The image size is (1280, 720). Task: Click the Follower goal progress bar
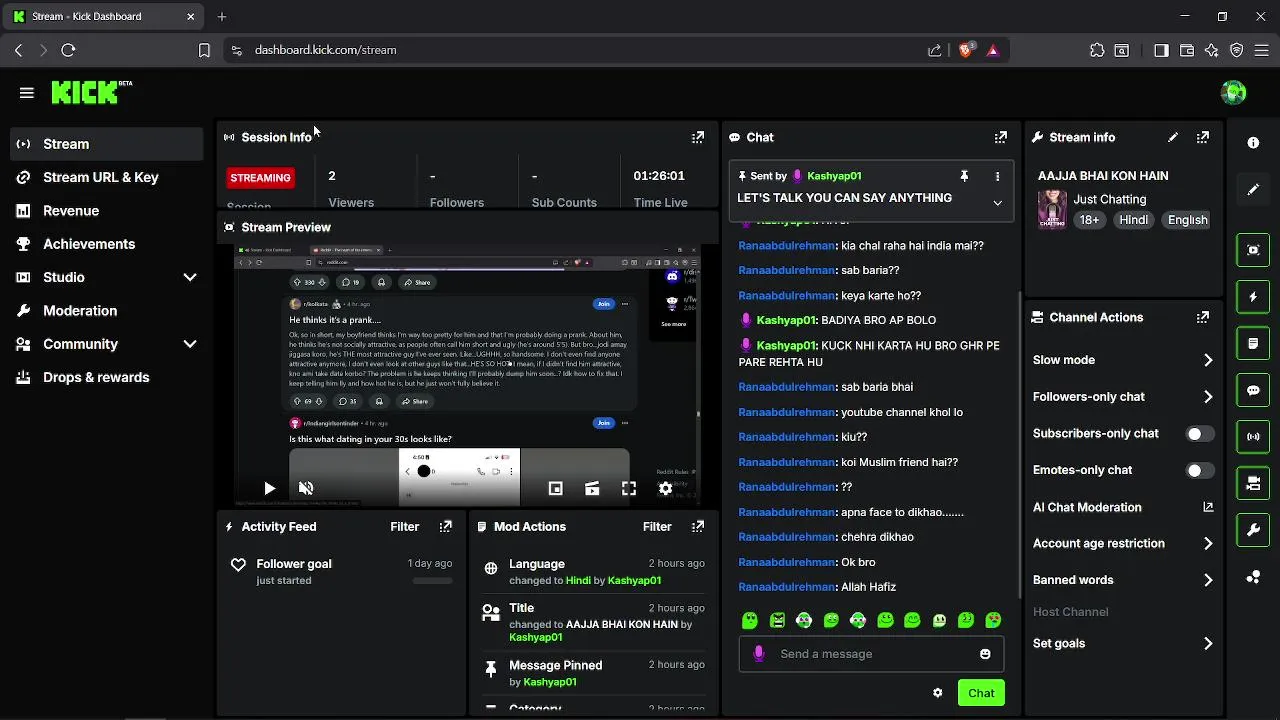tap(432, 580)
